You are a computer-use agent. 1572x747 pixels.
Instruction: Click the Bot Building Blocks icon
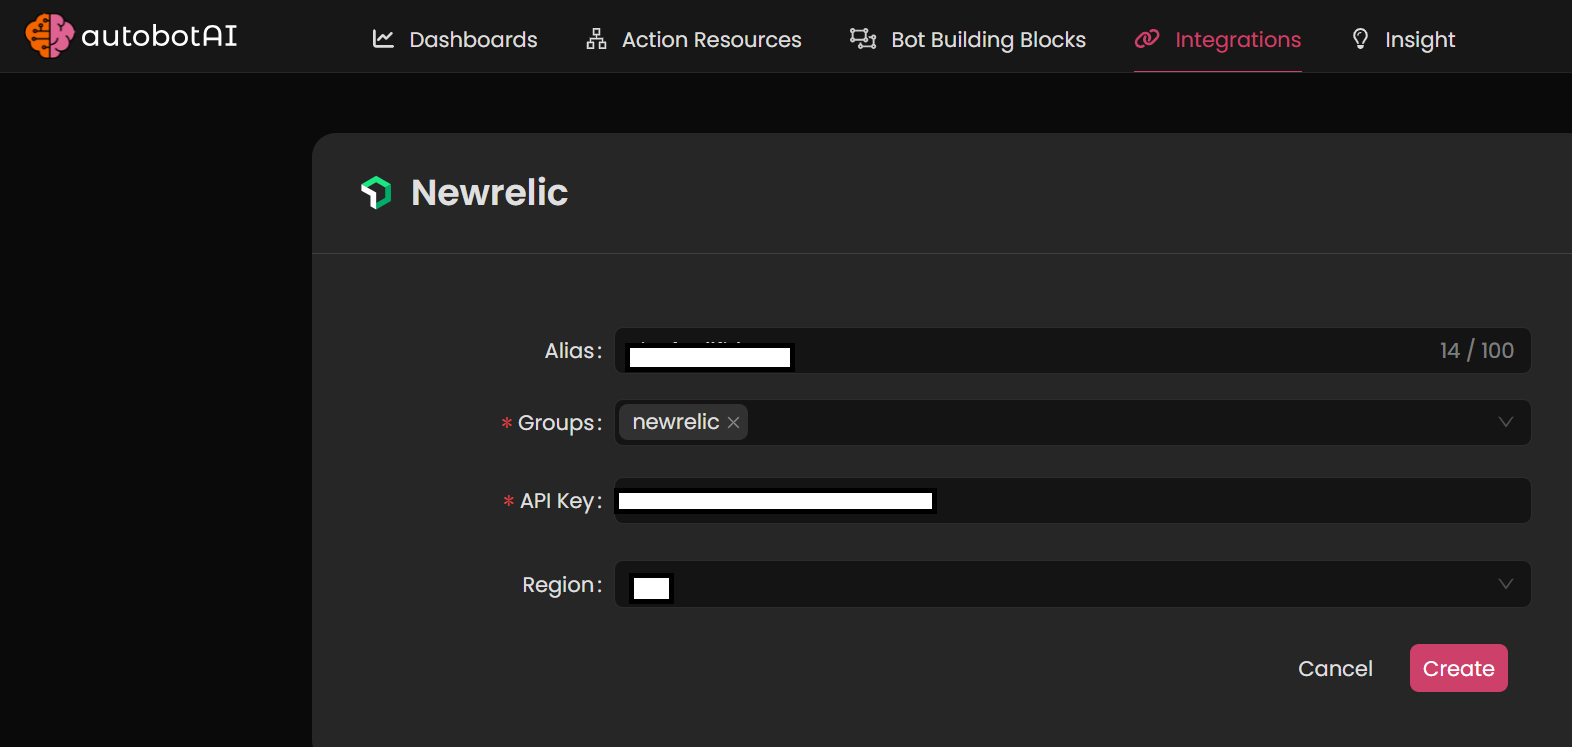point(863,38)
